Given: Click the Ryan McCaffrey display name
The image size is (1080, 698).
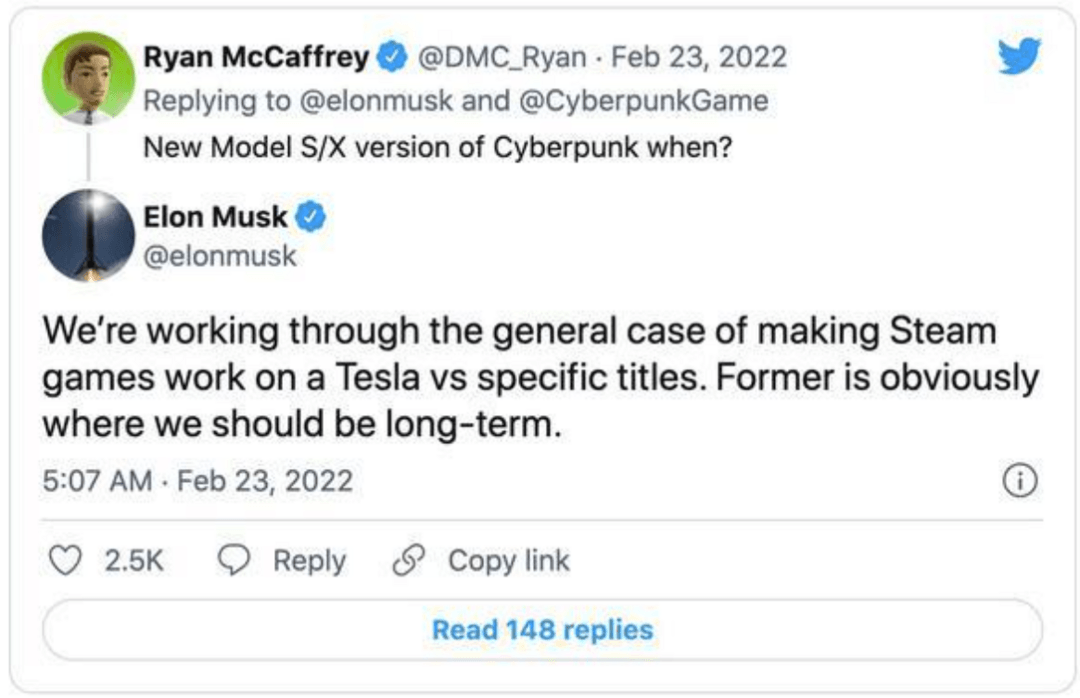Looking at the screenshot, I should tap(256, 57).
